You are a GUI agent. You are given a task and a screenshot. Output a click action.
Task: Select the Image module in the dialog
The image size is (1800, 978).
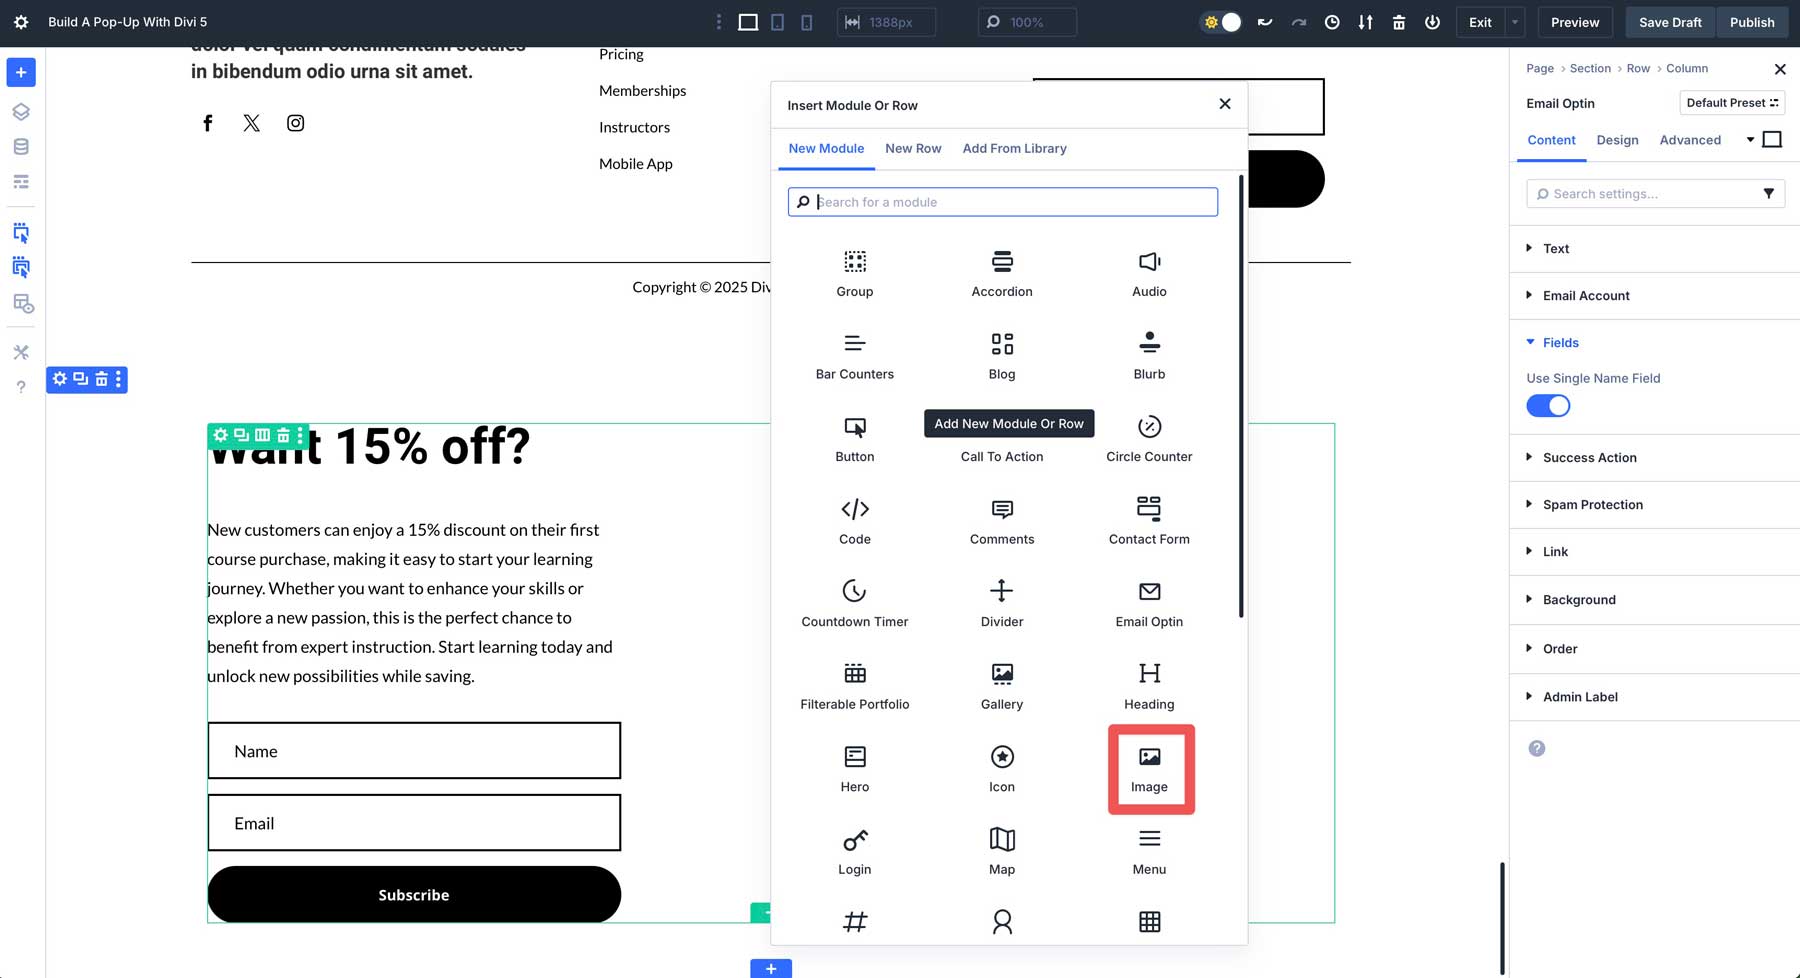tap(1149, 768)
